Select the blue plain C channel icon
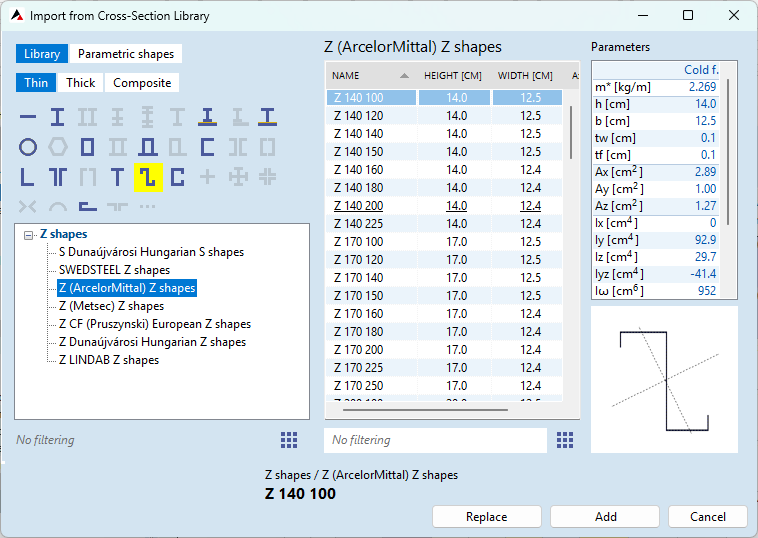Image resolution: width=758 pixels, height=538 pixels. (207, 147)
